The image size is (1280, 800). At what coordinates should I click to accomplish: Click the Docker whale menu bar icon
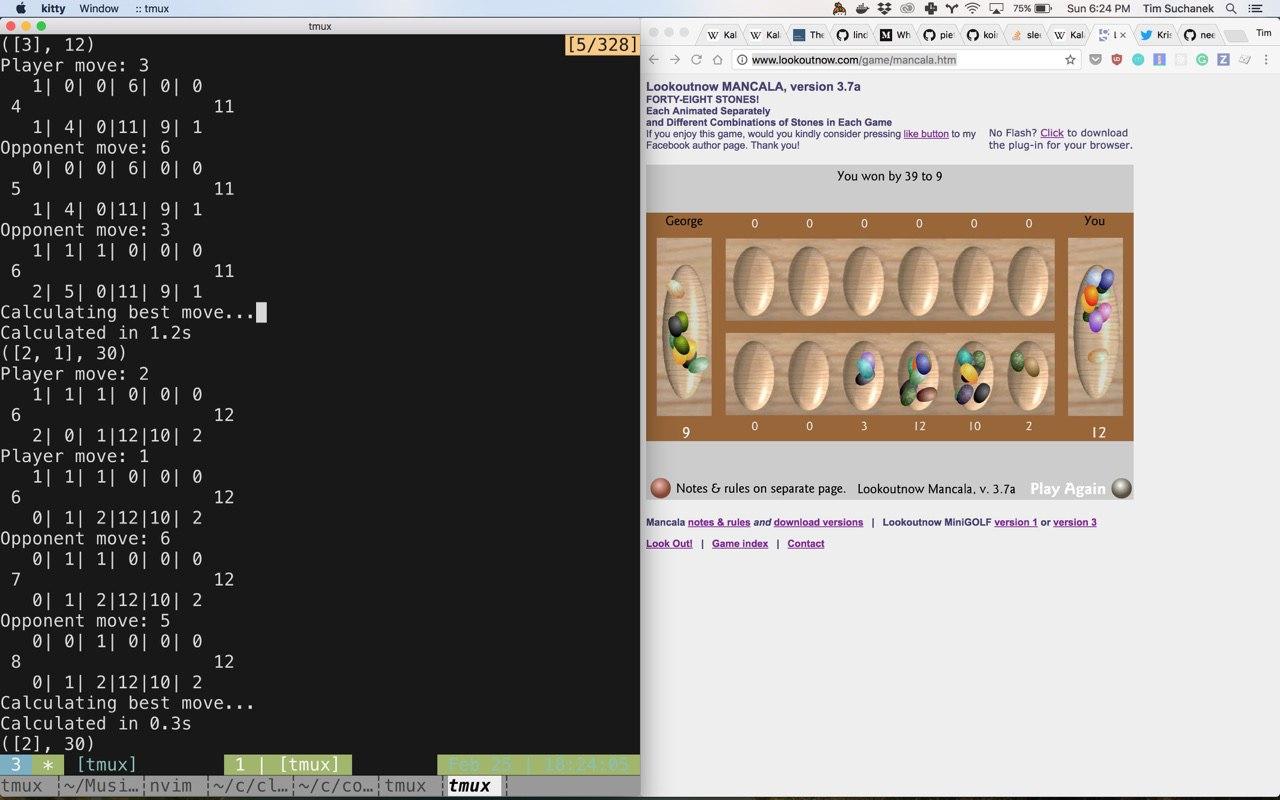pyautogui.click(x=863, y=8)
